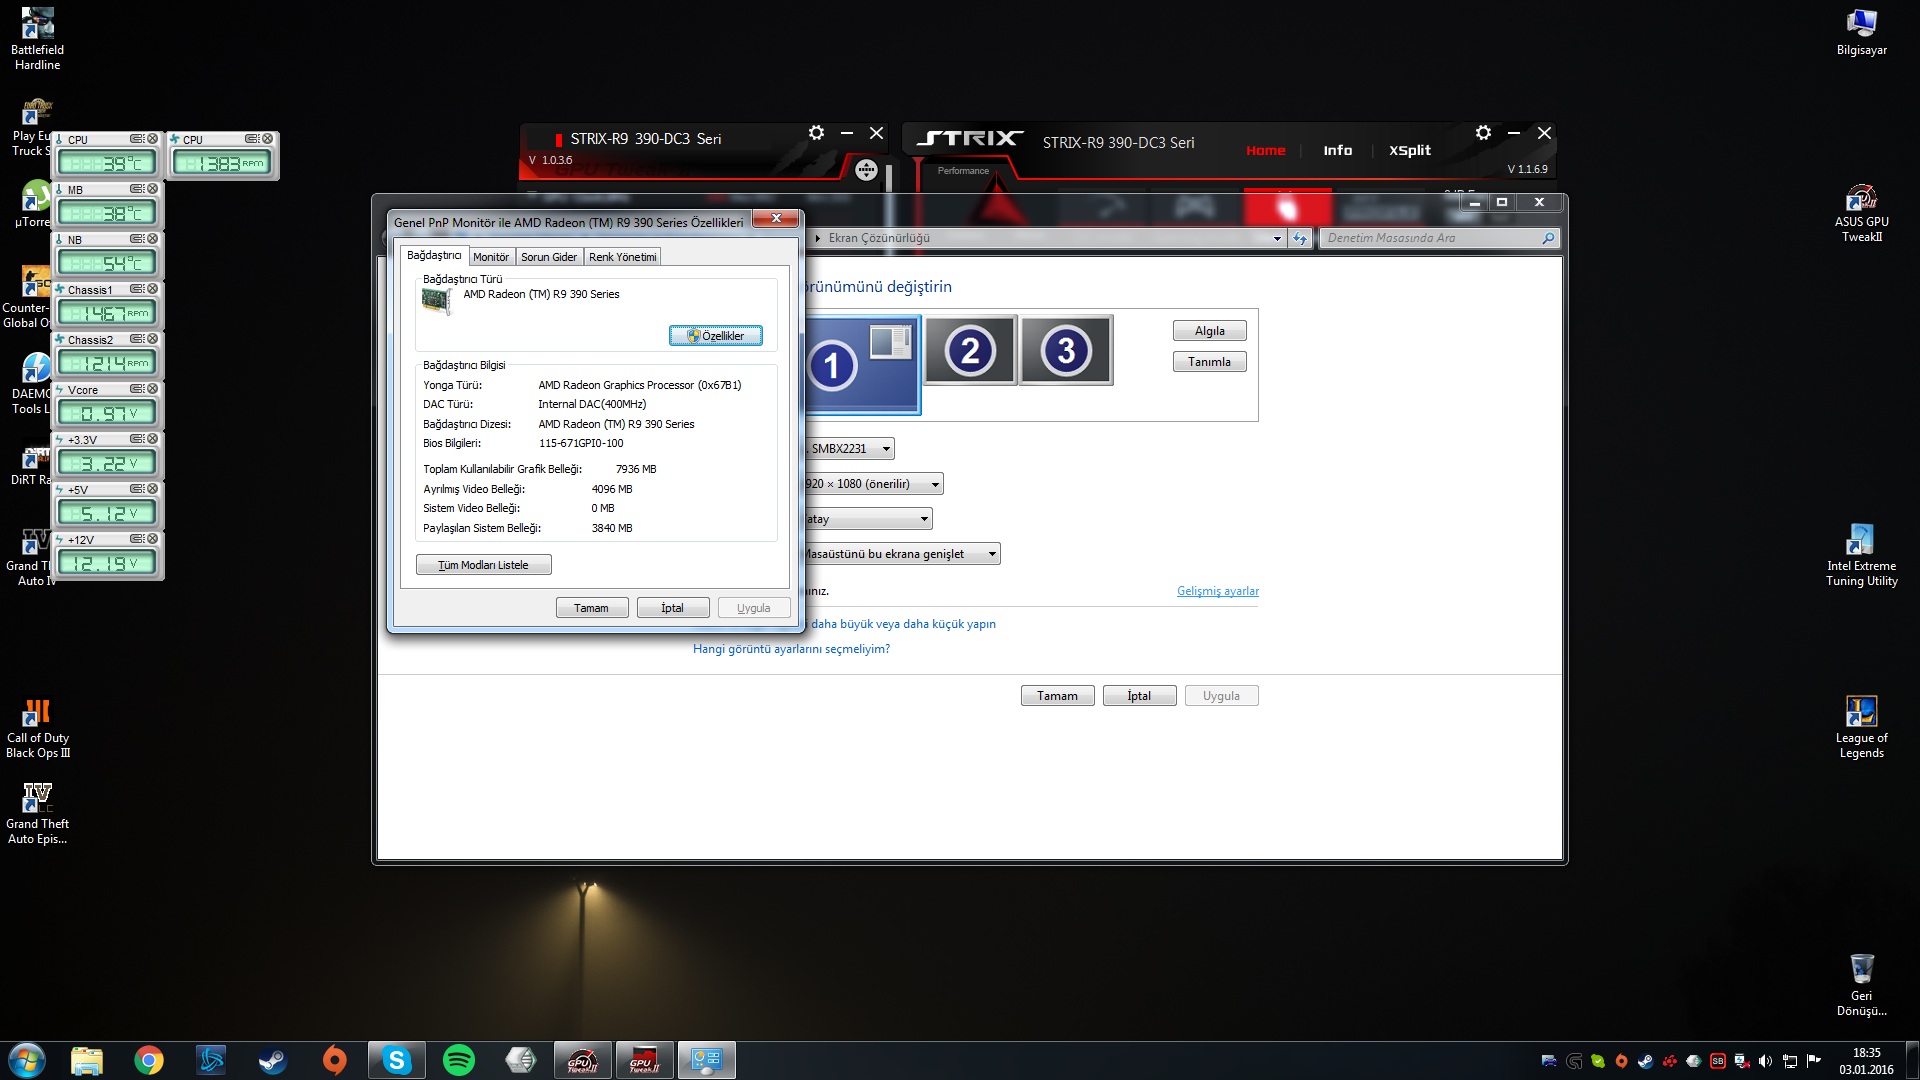The image size is (1920, 1080).
Task: Open Call of Duty Black Ops III shortcut
Action: (38, 728)
